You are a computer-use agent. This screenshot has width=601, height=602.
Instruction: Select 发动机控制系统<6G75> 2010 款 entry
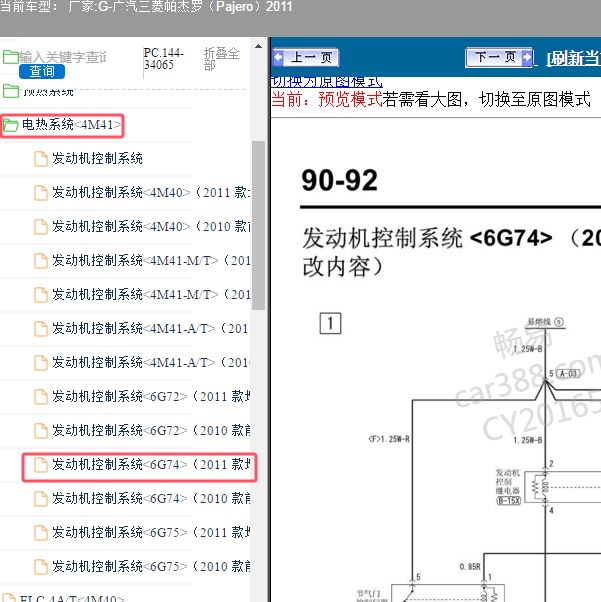click(151, 566)
